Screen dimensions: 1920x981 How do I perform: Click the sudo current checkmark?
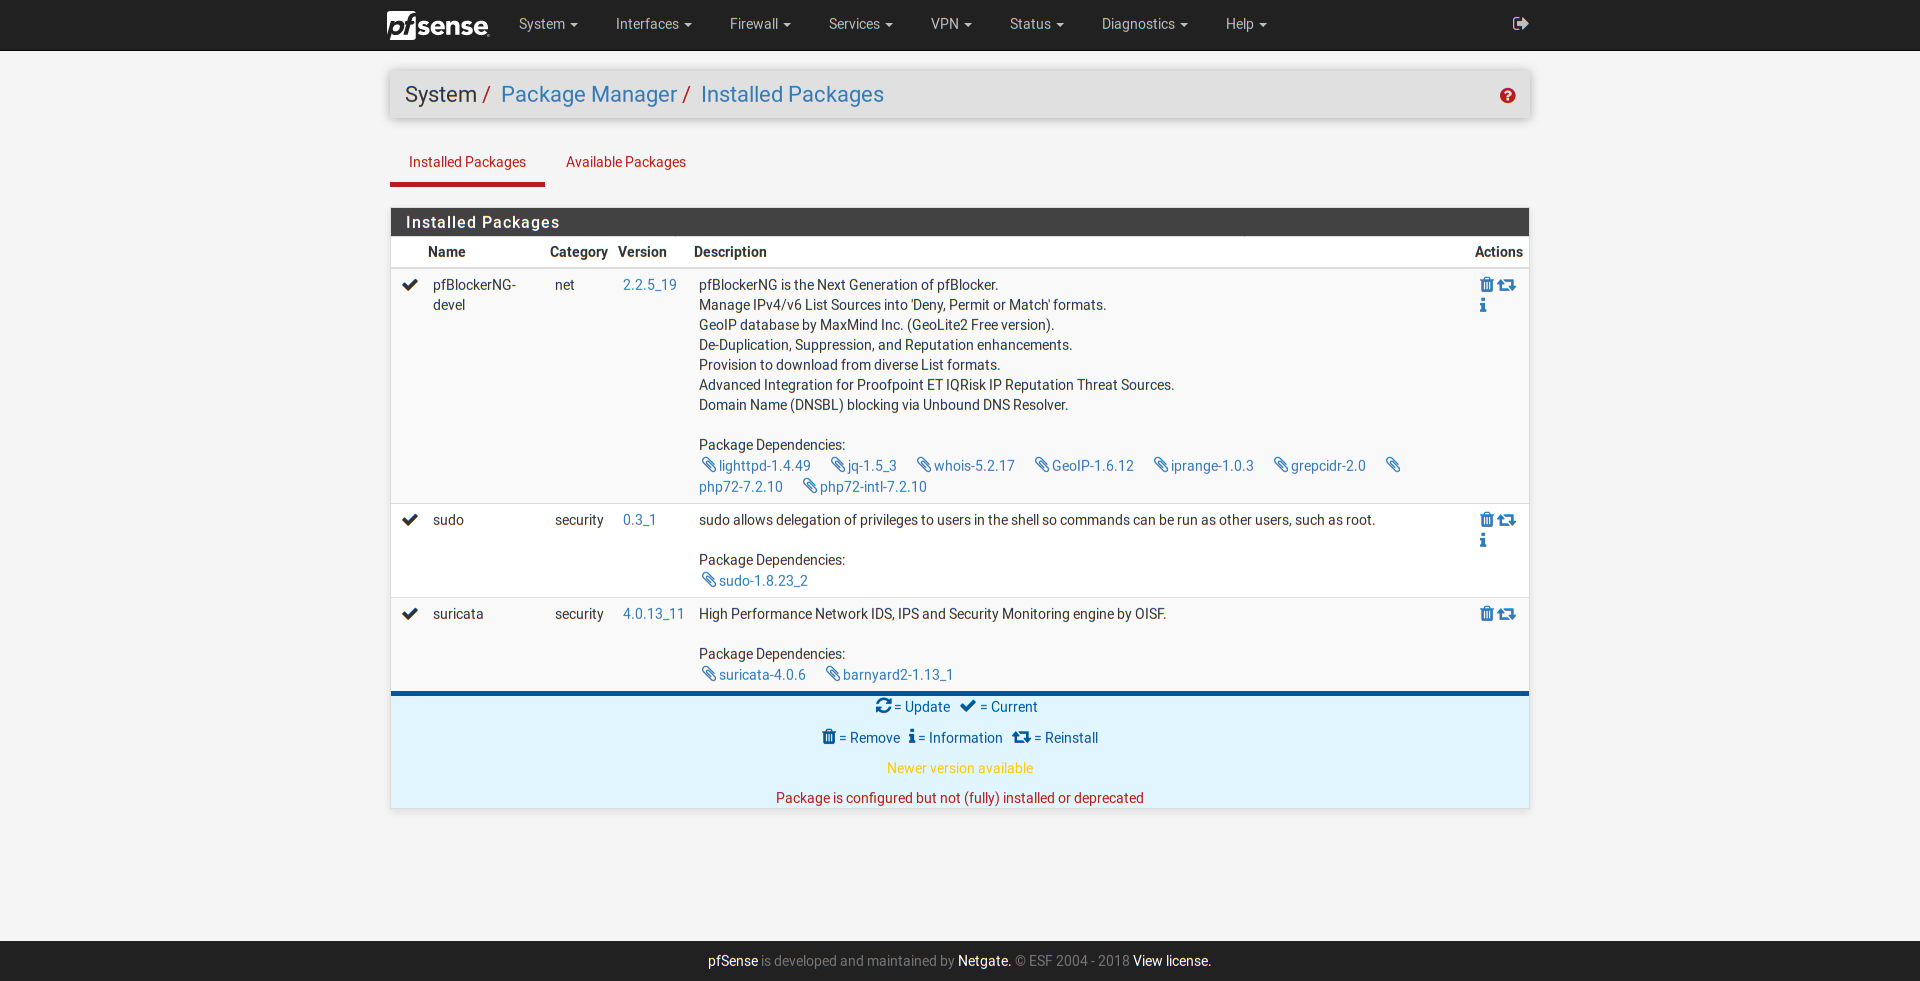[410, 520]
